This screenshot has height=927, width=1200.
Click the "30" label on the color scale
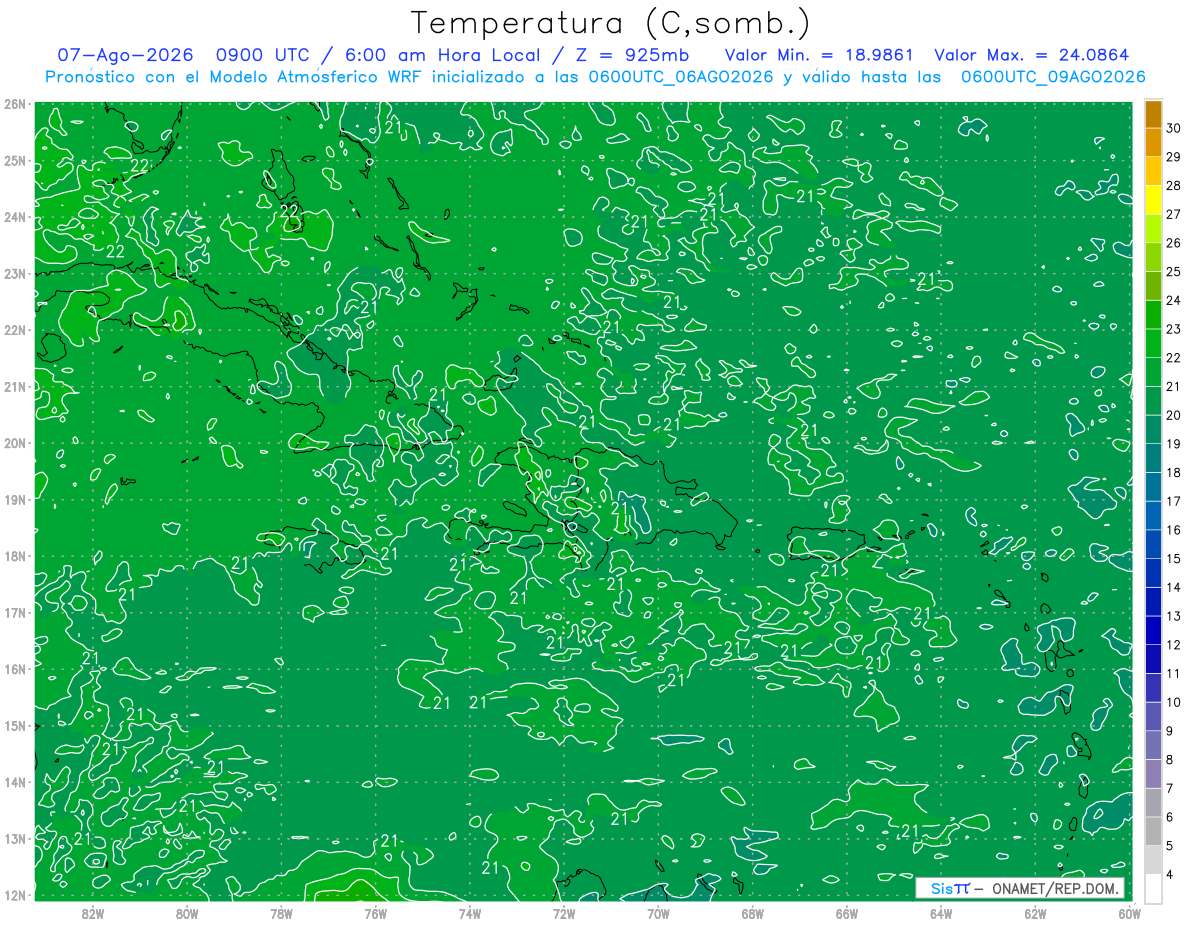point(1173,128)
